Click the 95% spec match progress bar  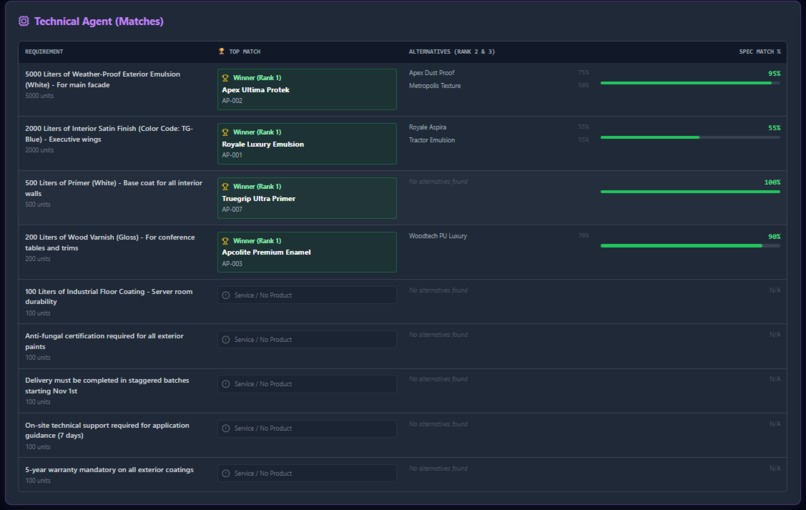pos(690,83)
